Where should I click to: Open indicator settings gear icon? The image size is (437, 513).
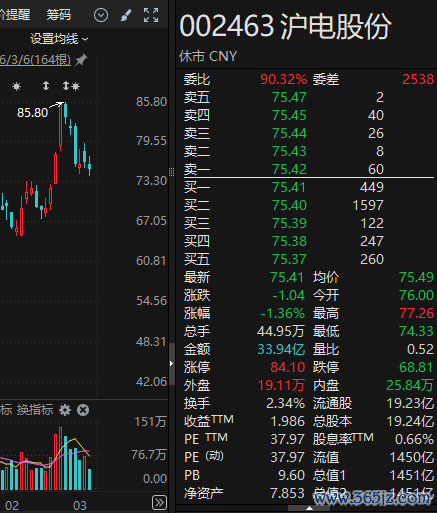click(x=65, y=410)
